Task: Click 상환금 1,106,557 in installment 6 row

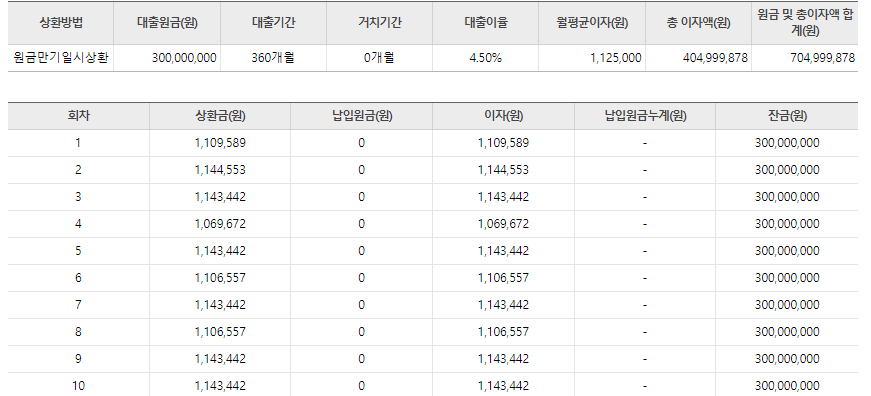Action: (220, 278)
